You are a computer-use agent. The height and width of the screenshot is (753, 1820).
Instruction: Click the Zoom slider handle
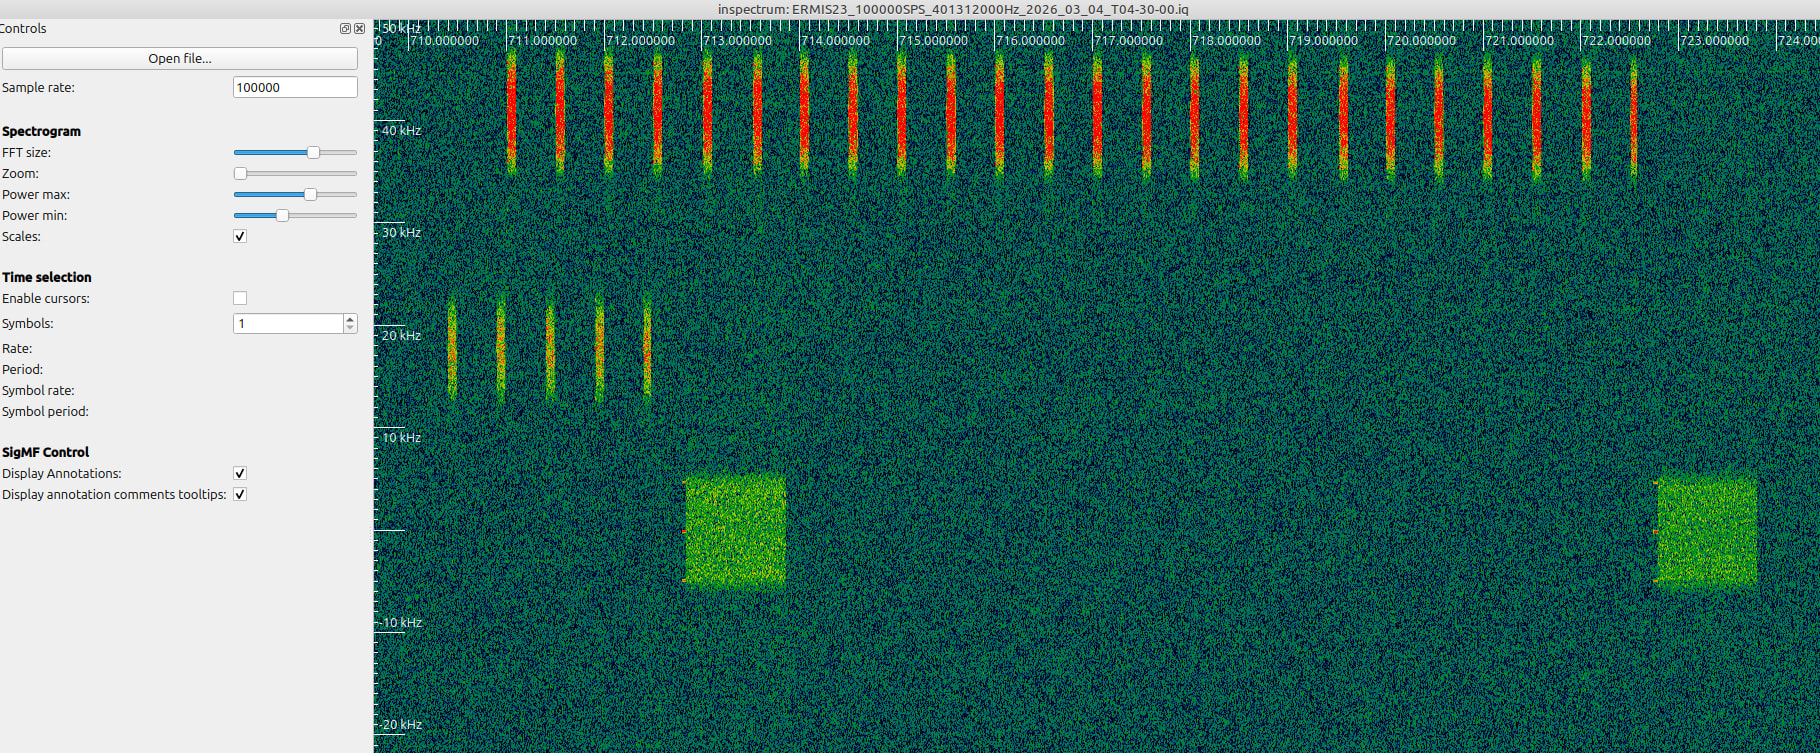coord(240,174)
